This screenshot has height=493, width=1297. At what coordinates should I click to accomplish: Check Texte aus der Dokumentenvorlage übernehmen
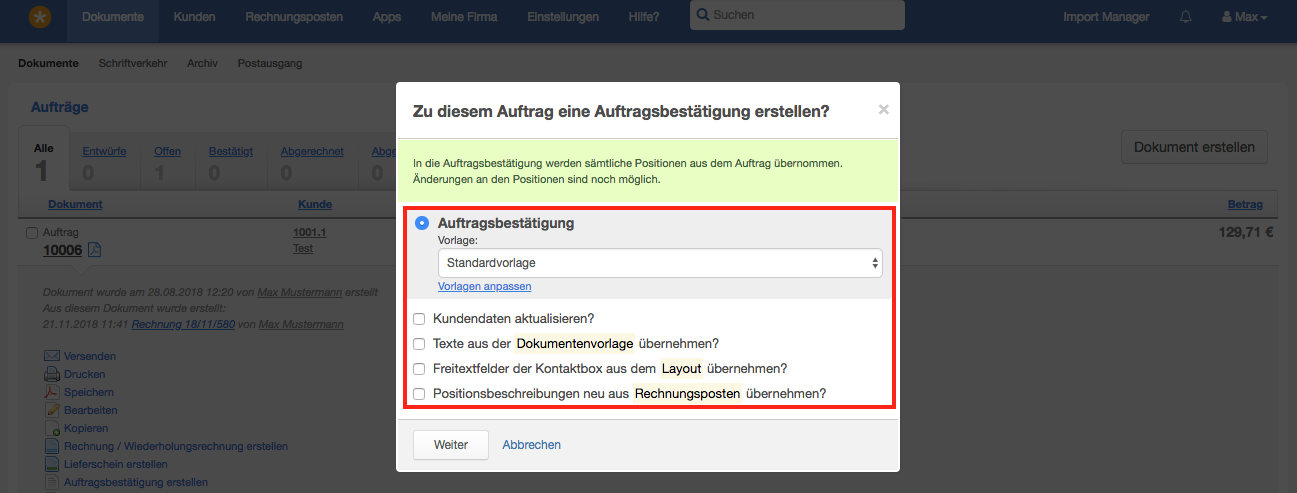(420, 343)
